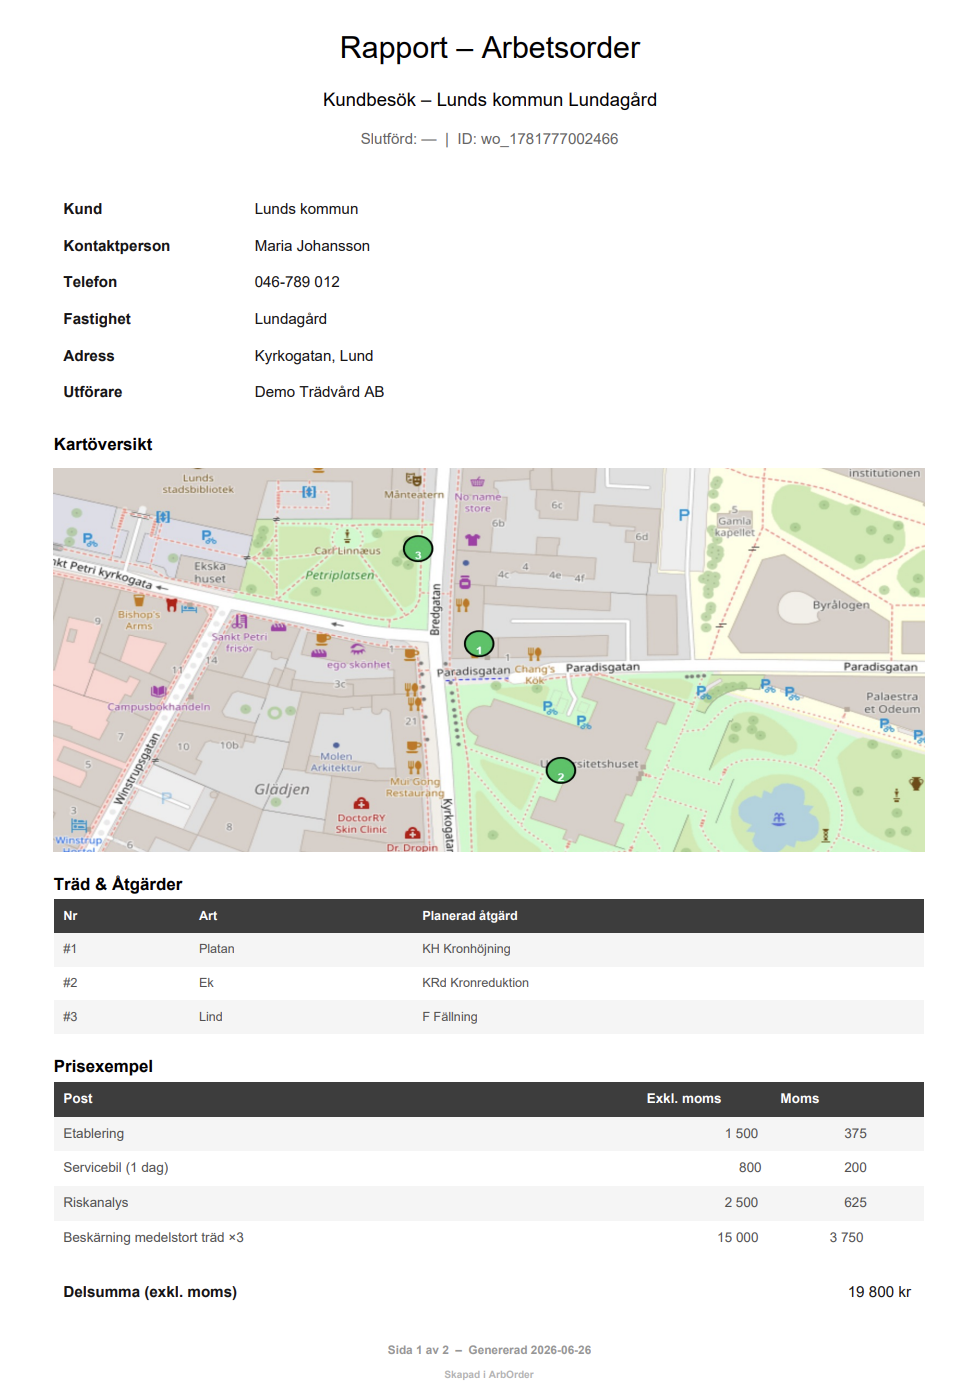
Task: Click the Nr column header
Action: 70,916
